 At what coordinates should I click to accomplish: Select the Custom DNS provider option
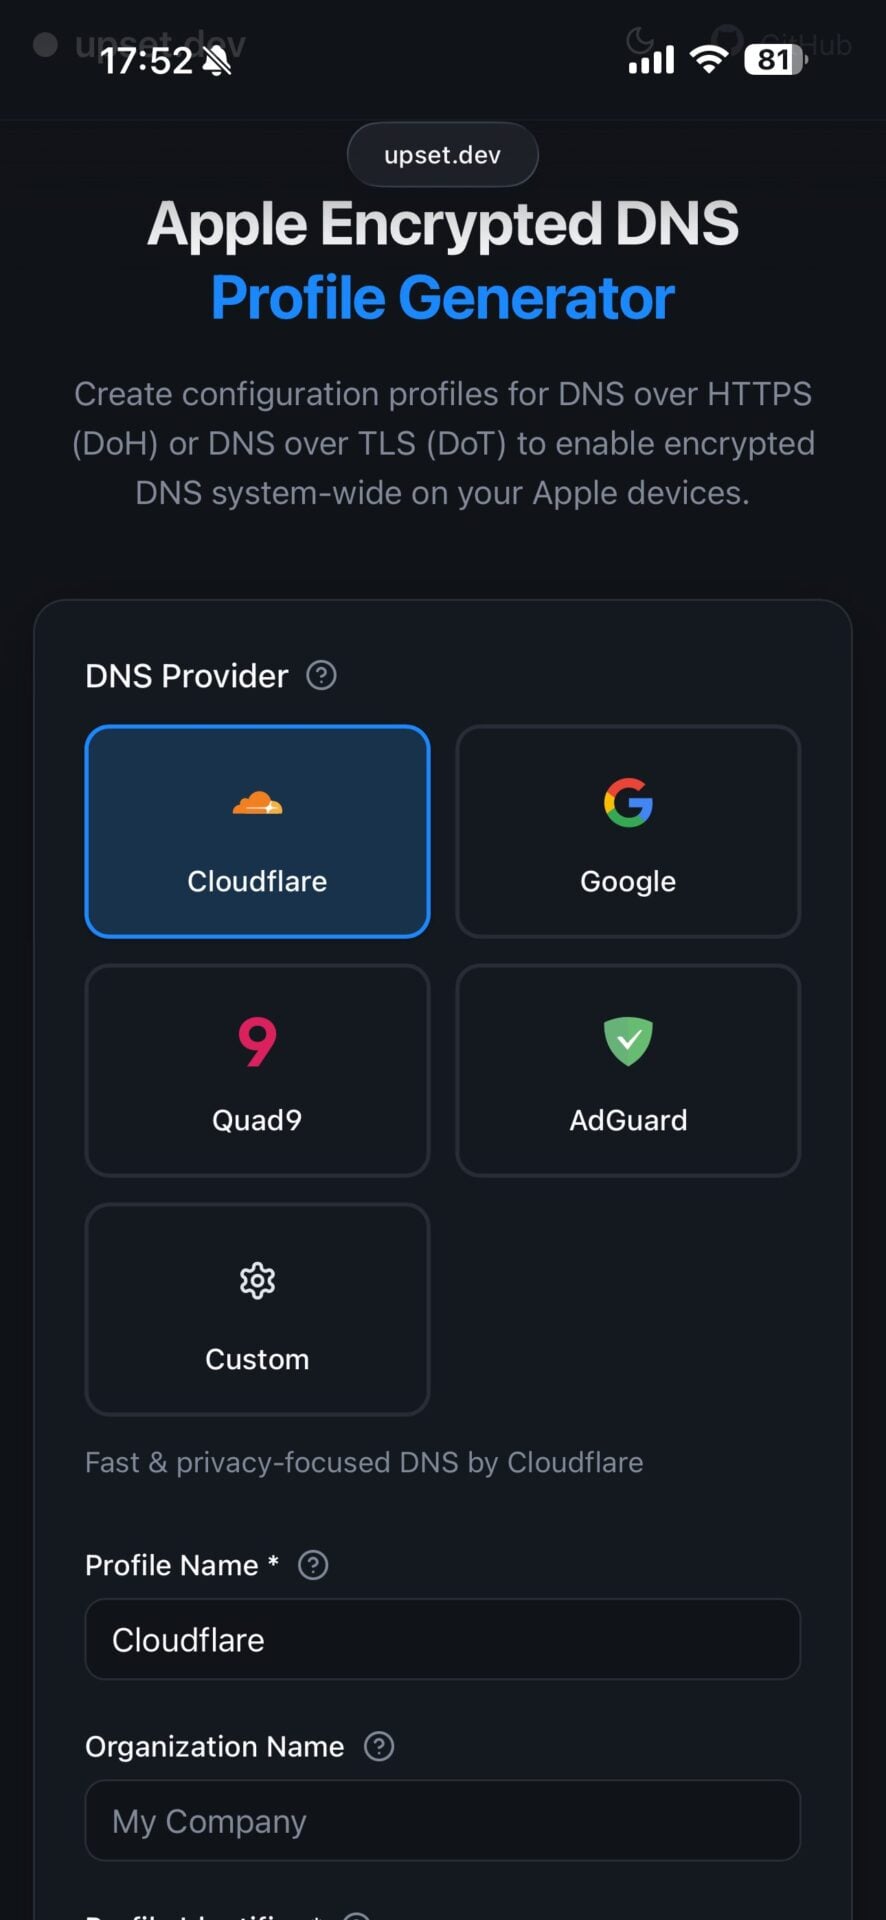pyautogui.click(x=257, y=1310)
